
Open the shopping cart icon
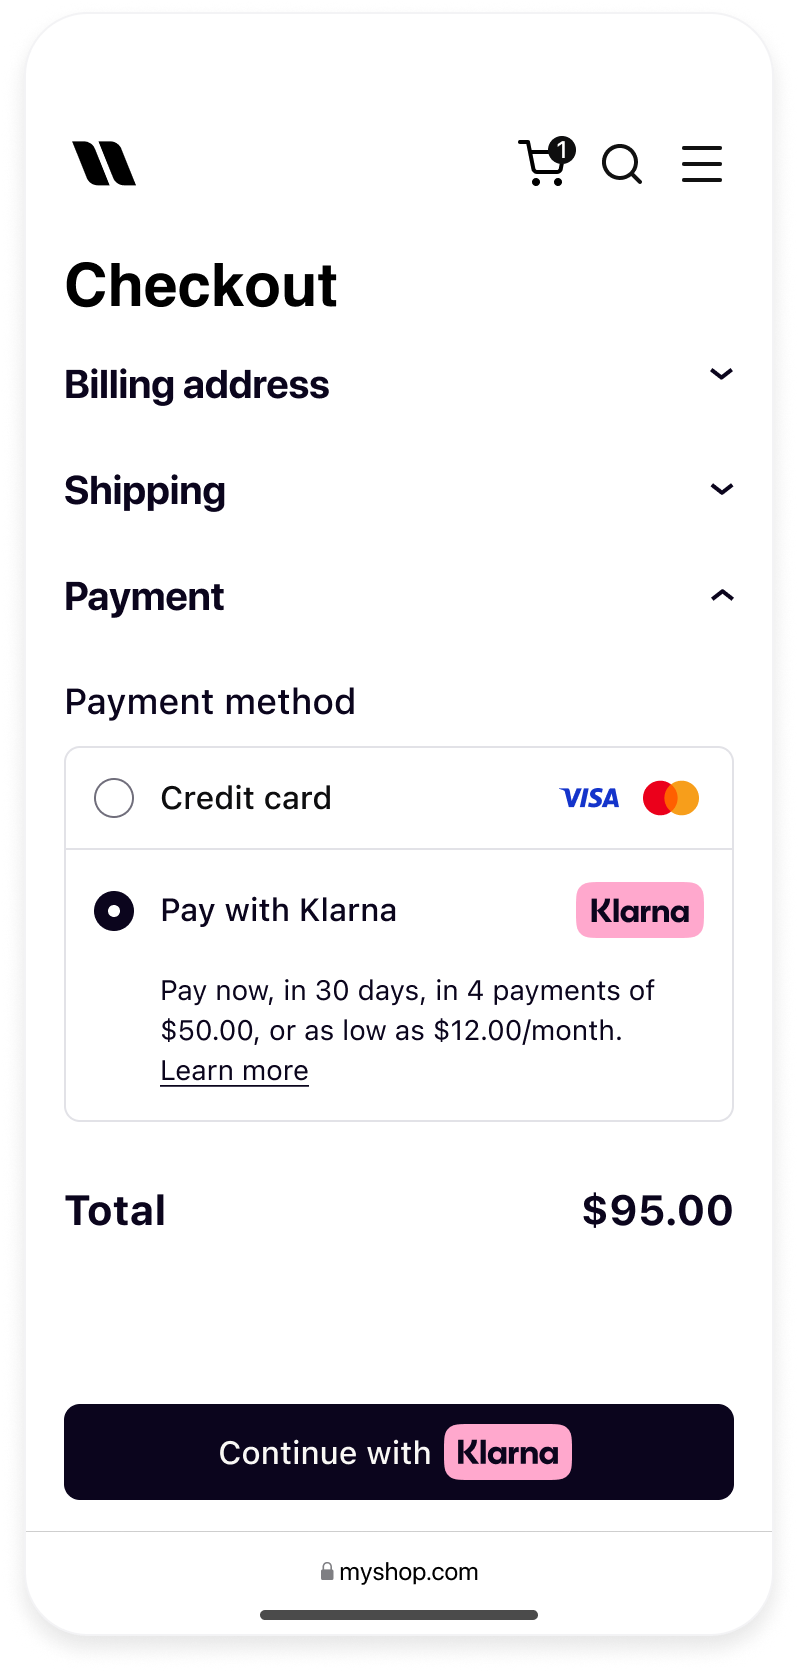coord(542,164)
